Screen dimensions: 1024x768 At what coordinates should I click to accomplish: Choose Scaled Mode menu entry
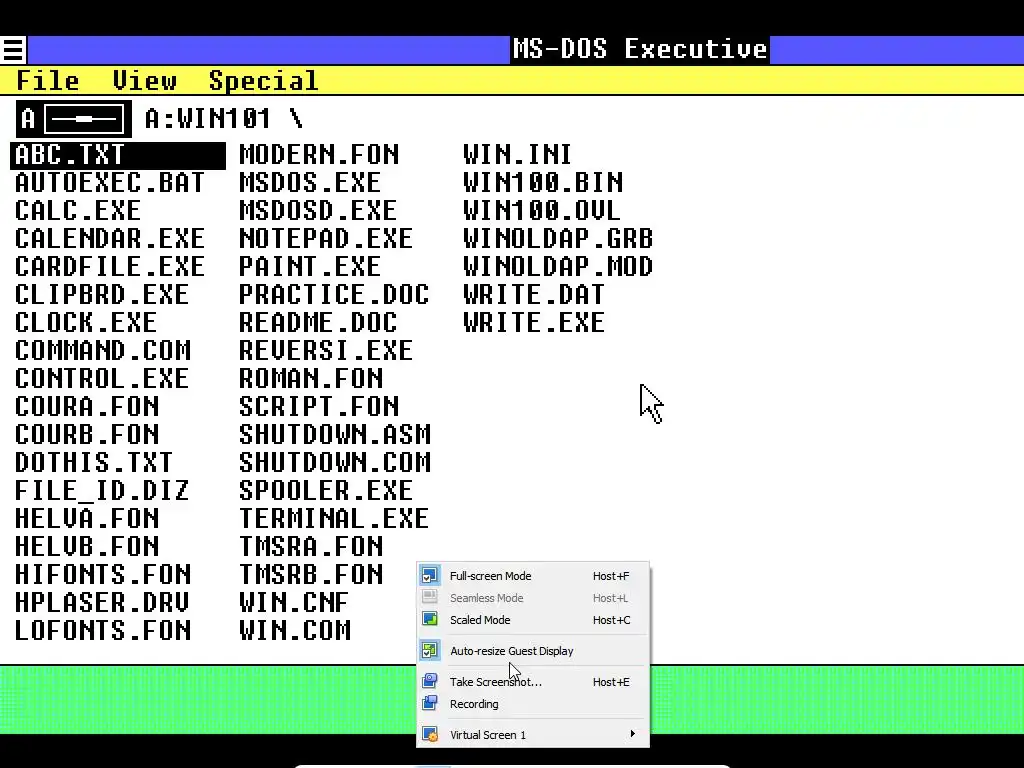(533, 620)
